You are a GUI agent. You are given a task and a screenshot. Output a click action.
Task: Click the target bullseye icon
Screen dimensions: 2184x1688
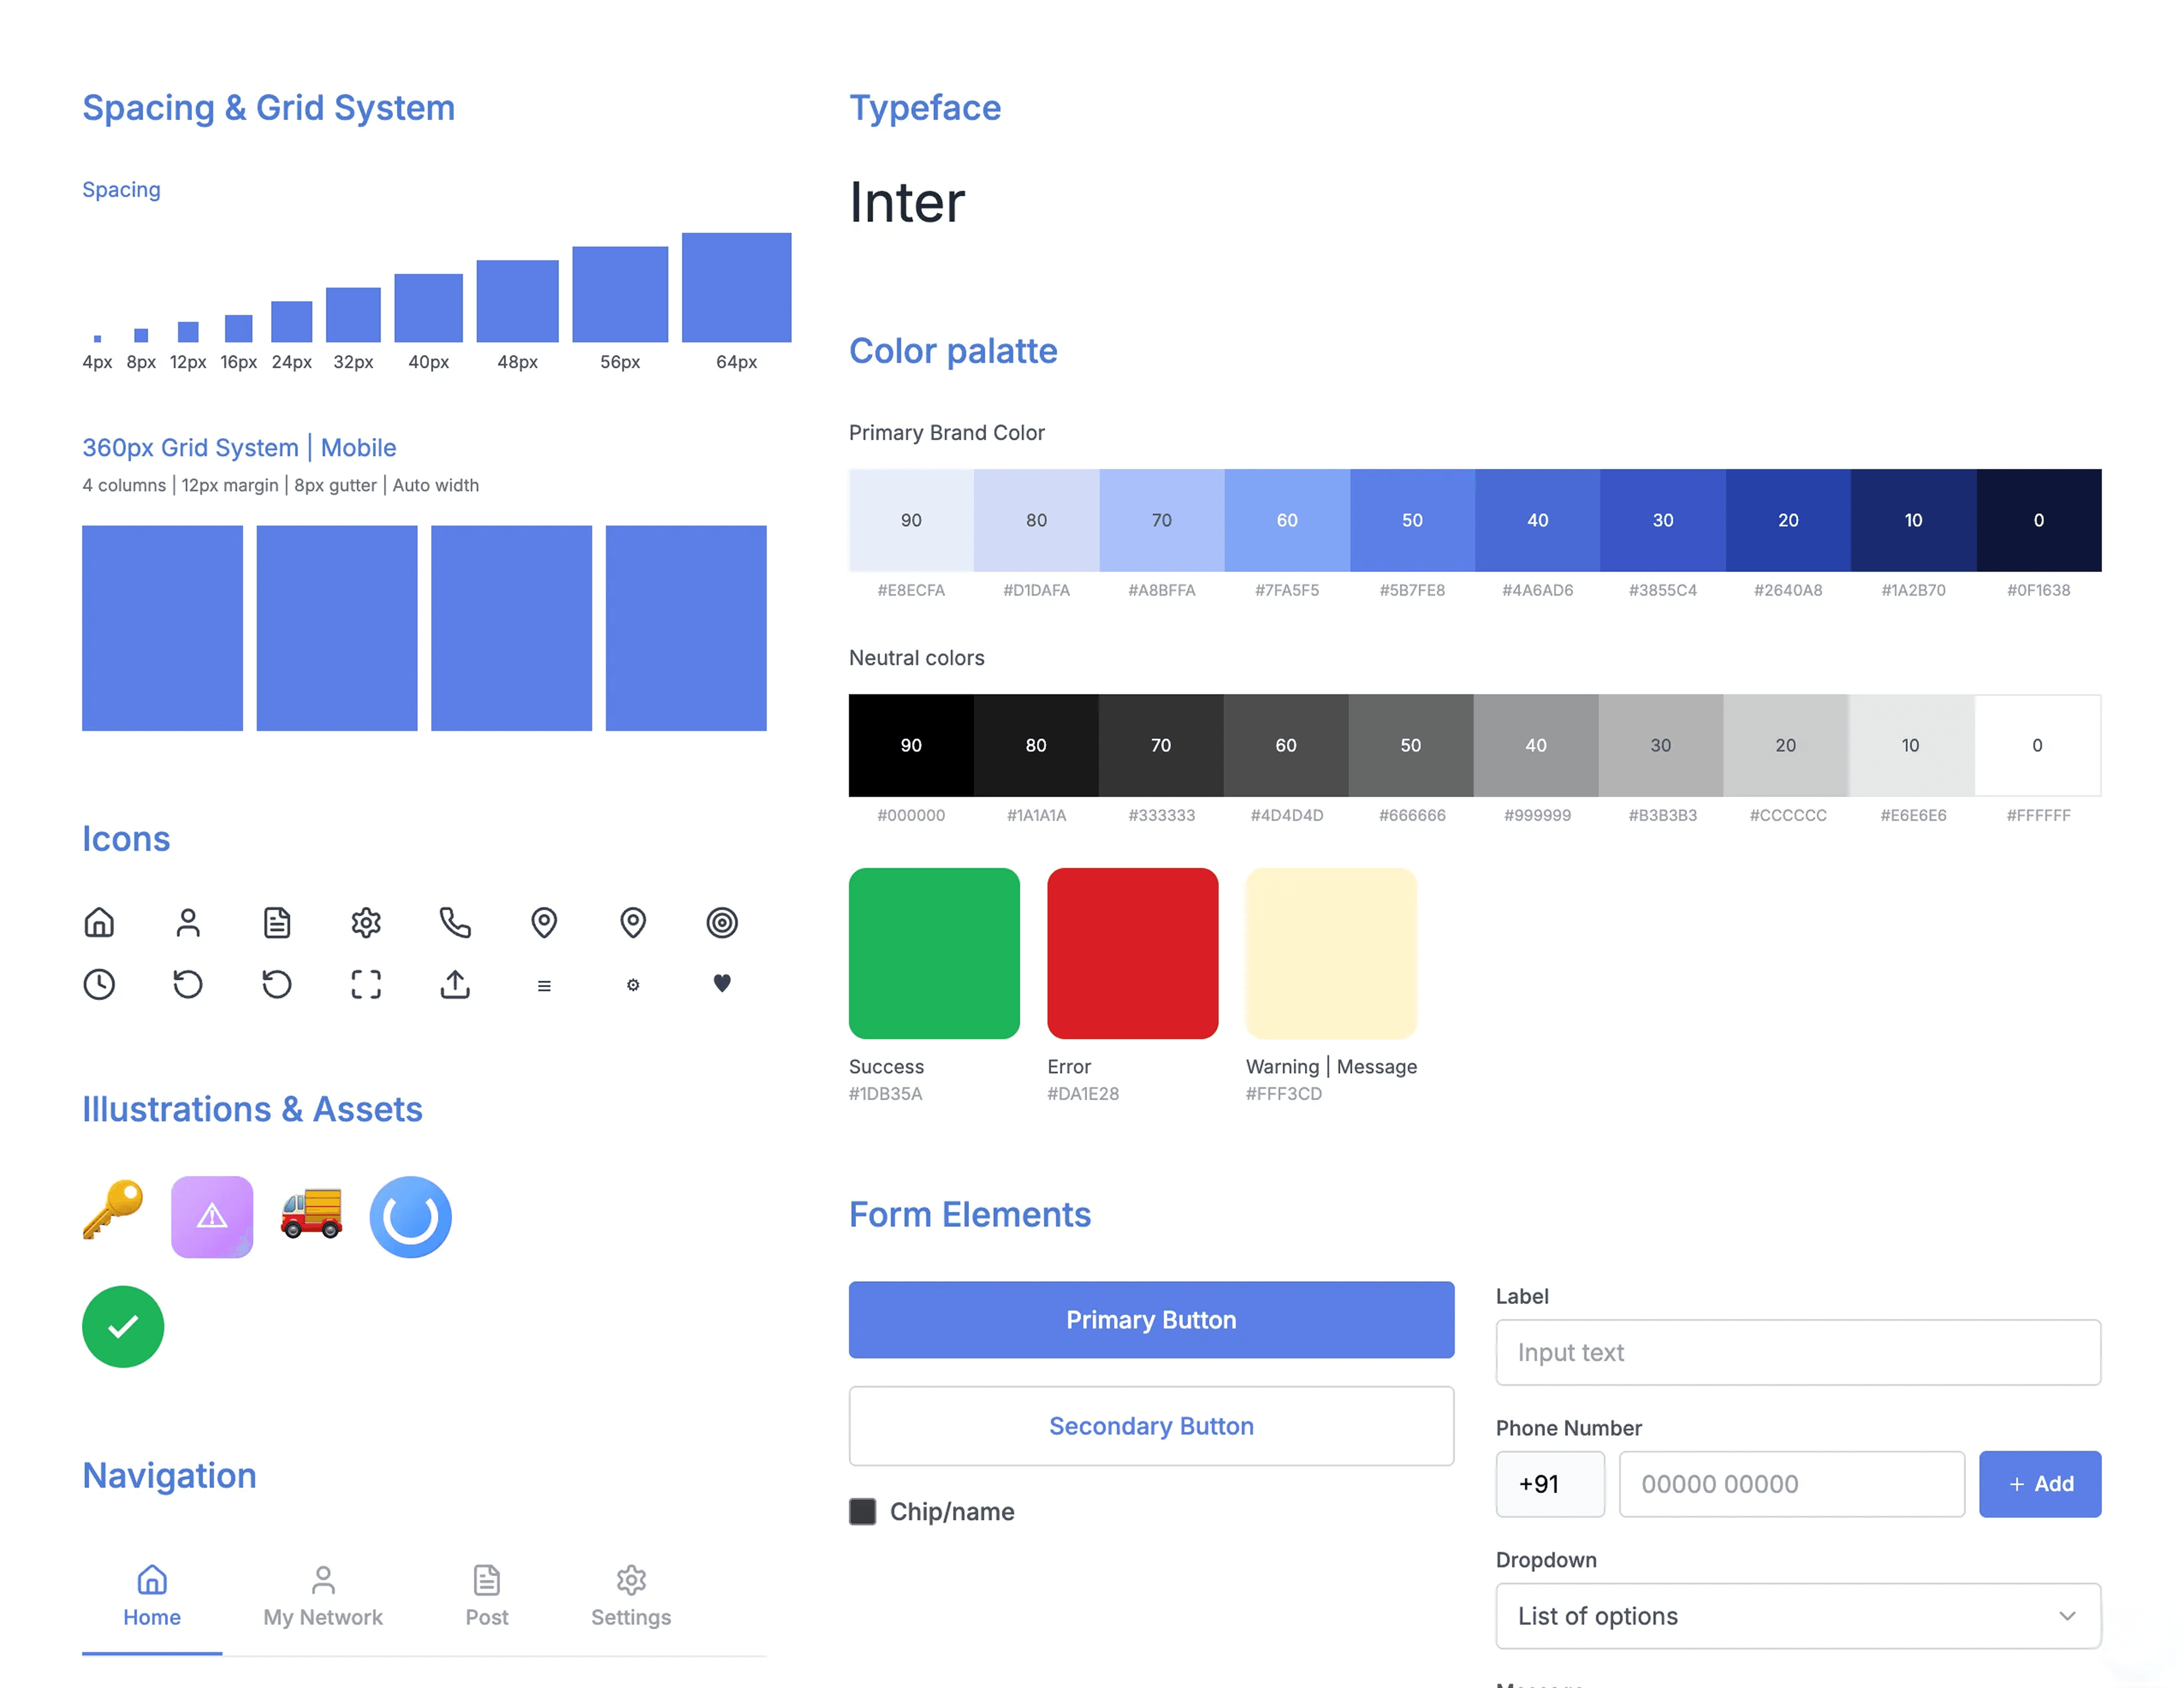click(x=721, y=922)
